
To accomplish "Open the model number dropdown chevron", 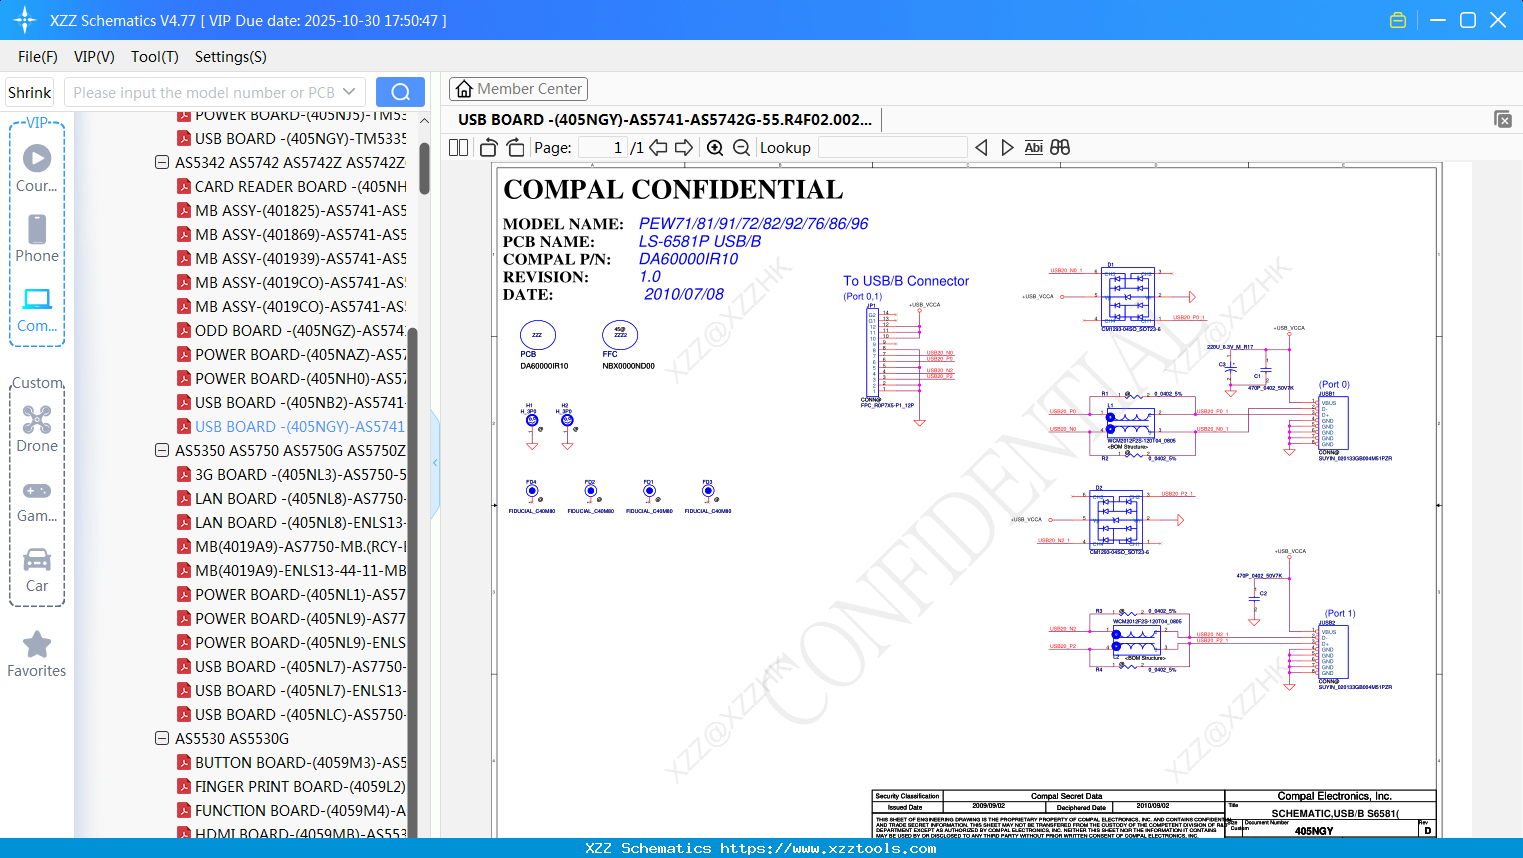I will 349,92.
